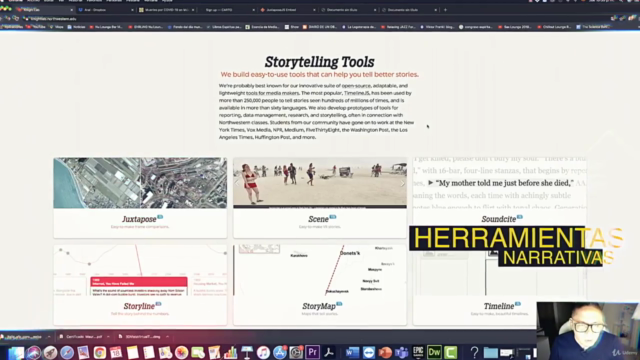This screenshot has height=360, width=640.
Task: Open Google Chrome from the dock
Action: (x=100, y=353)
